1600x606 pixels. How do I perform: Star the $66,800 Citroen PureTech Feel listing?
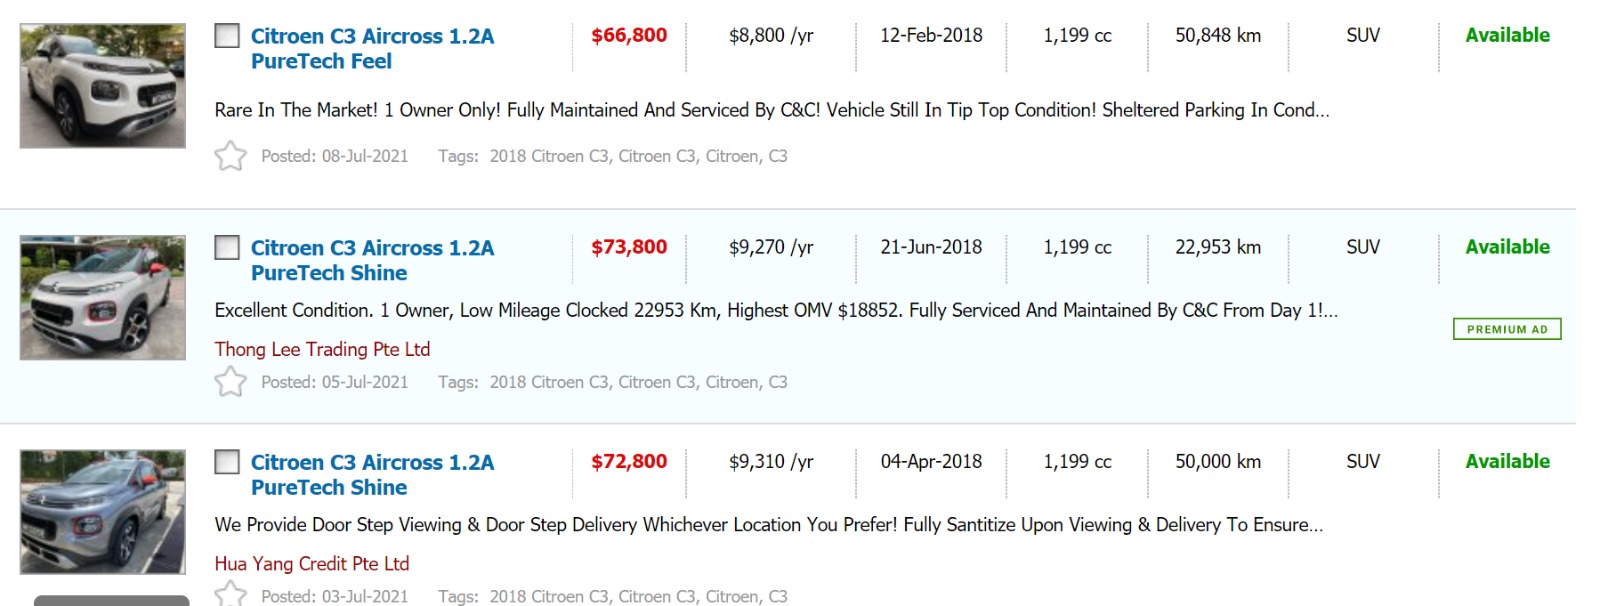(230, 156)
